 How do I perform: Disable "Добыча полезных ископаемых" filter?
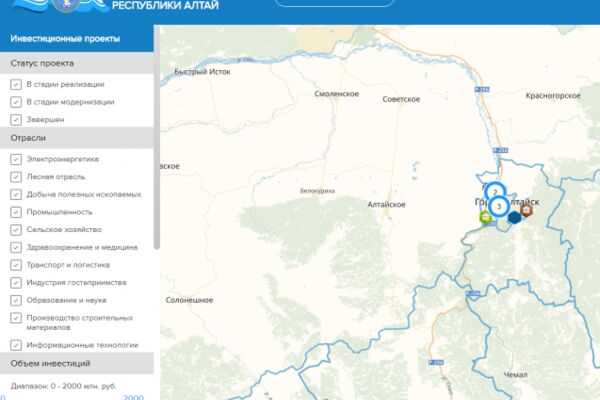click(x=16, y=194)
